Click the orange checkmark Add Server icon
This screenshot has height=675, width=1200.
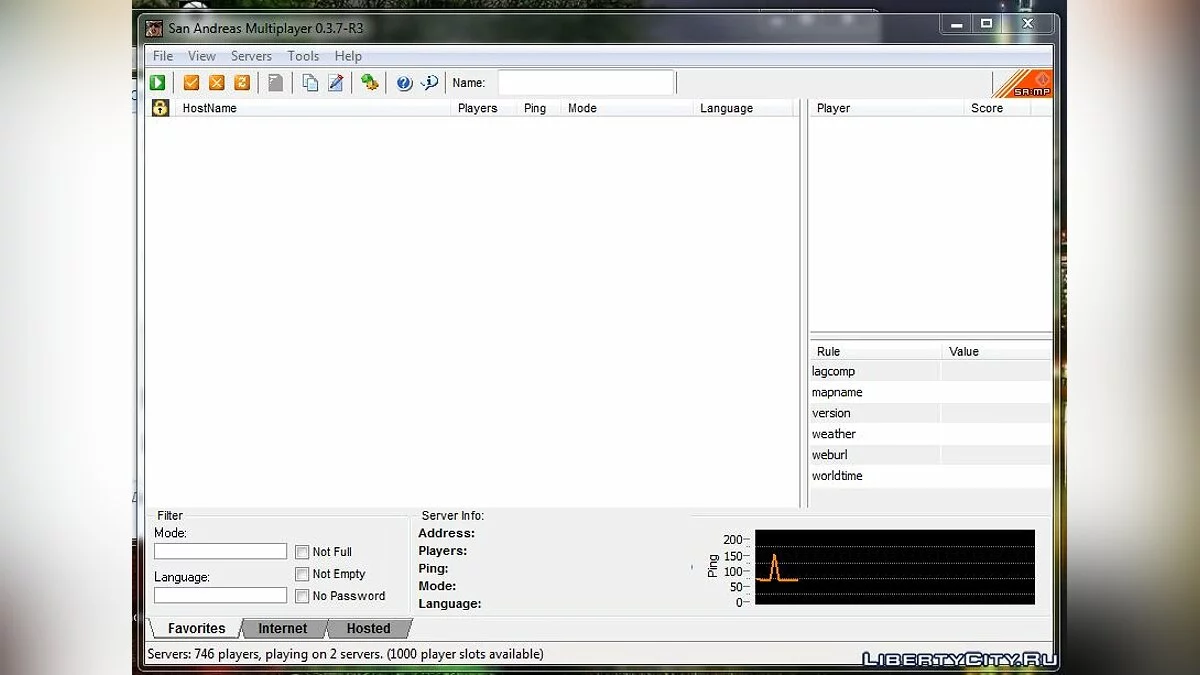point(191,83)
